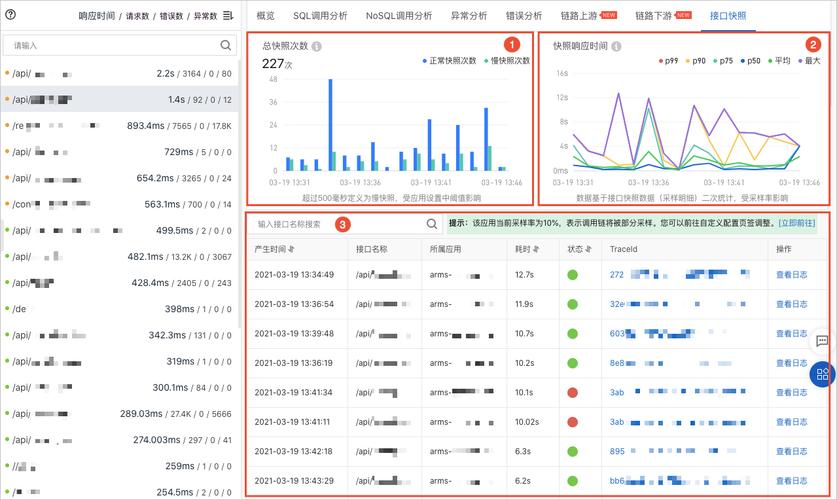Click the green status dot in the 13:42:18 row
Viewport: 837px width, 500px height.
573,451
